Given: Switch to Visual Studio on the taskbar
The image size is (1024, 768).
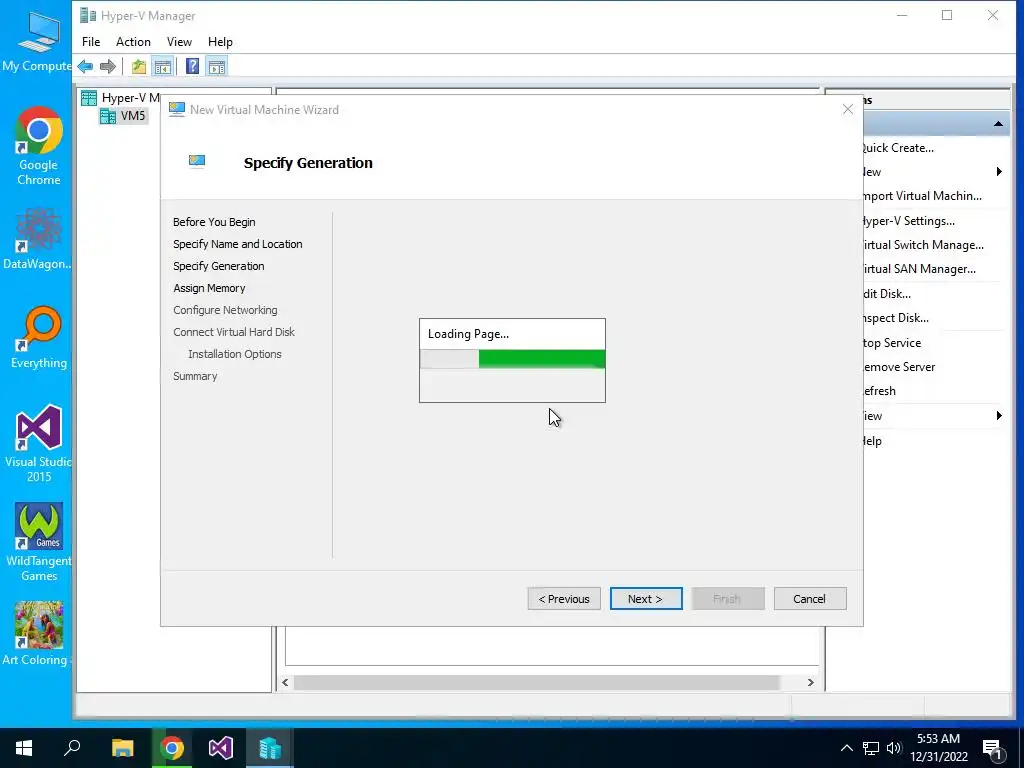Looking at the screenshot, I should [221, 748].
